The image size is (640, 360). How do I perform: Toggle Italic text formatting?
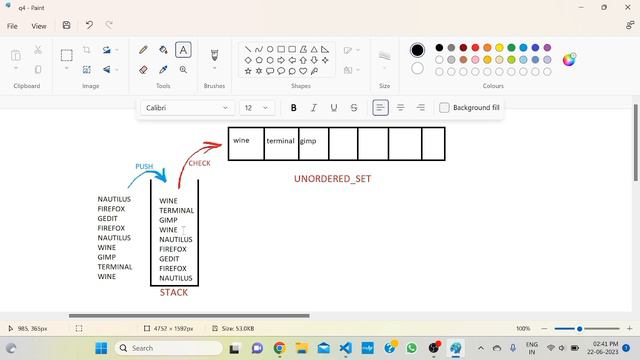click(313, 108)
